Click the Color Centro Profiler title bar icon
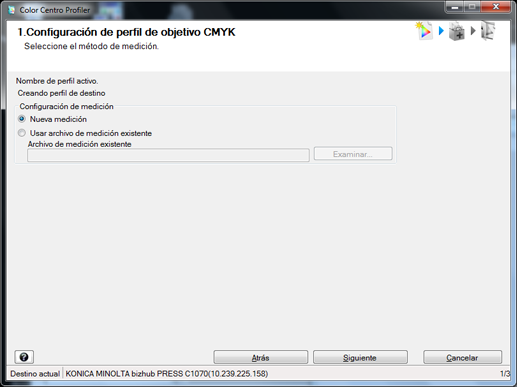The width and height of the screenshot is (517, 387). coord(12,10)
